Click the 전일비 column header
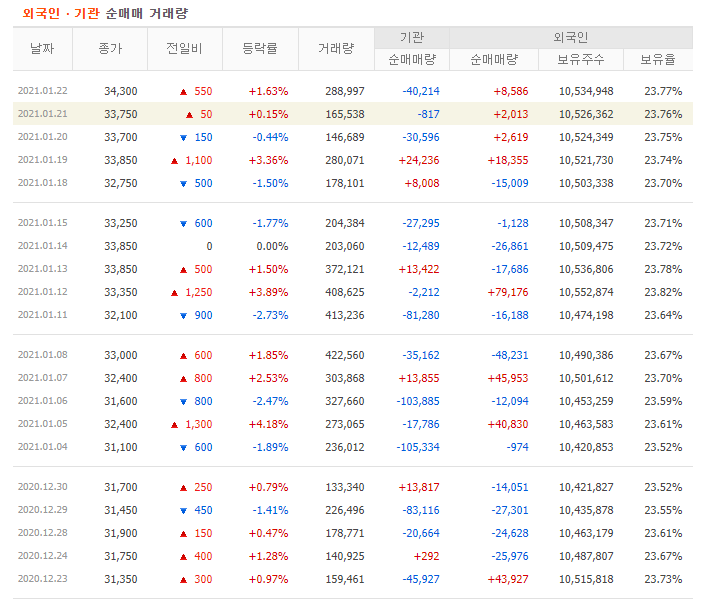This screenshot has width=701, height=609. point(185,48)
